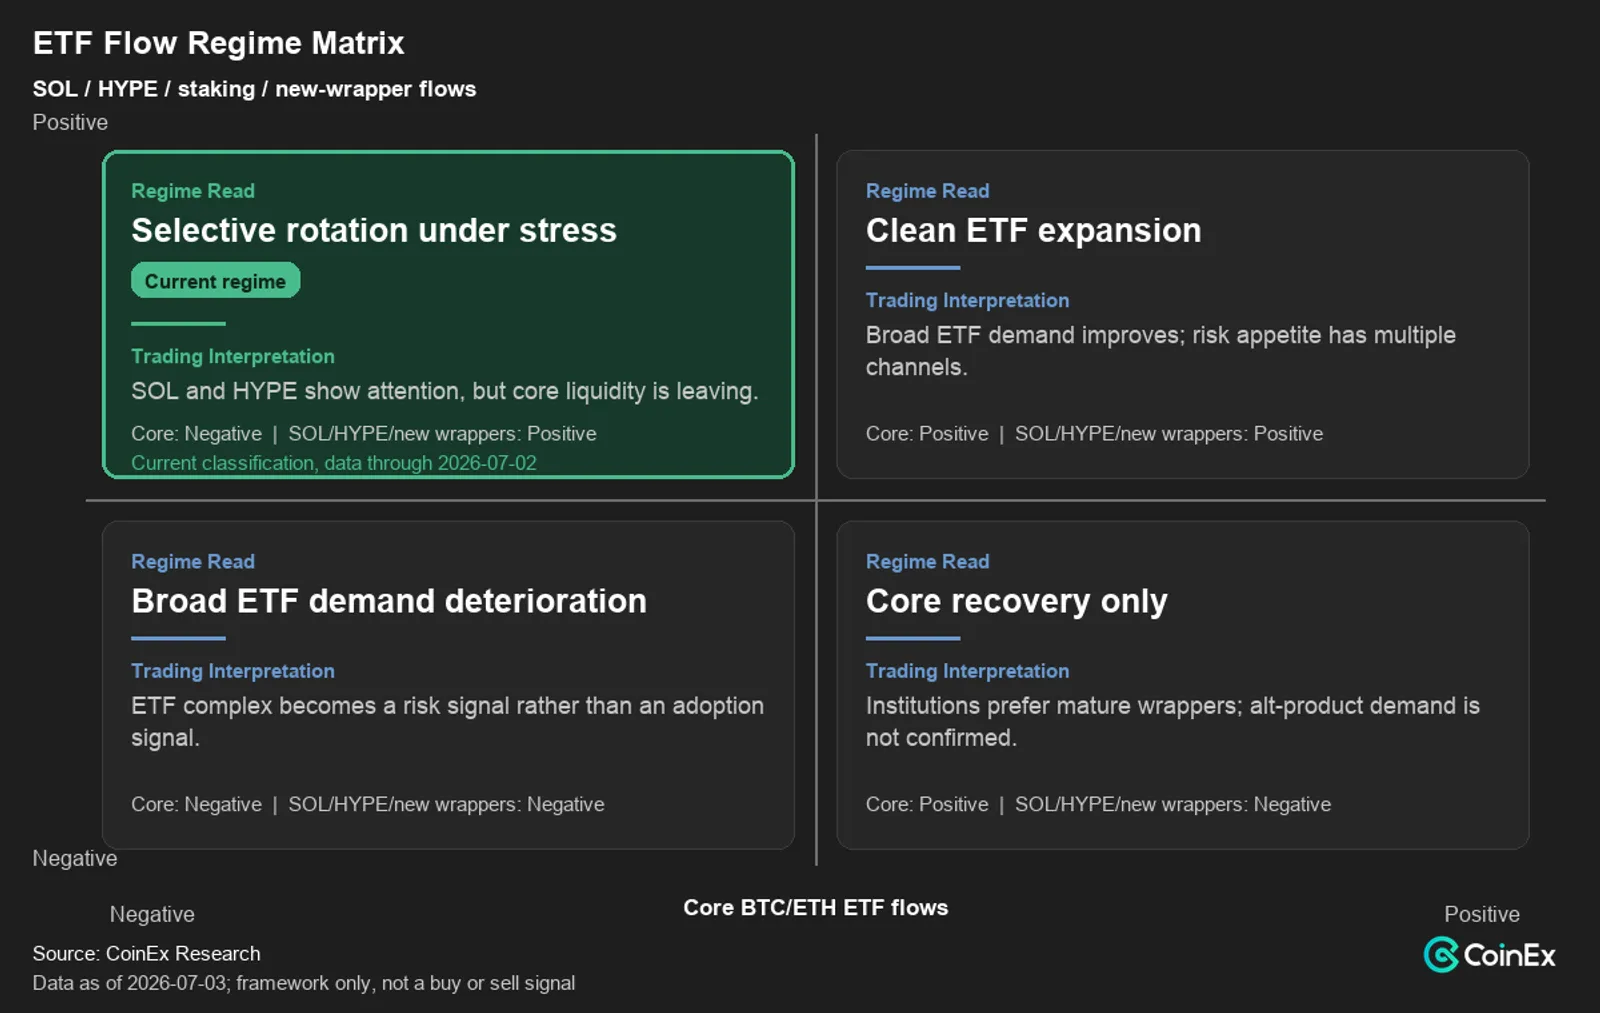Click 'Regime Read' label in Broad ETF demand card

coord(193,562)
